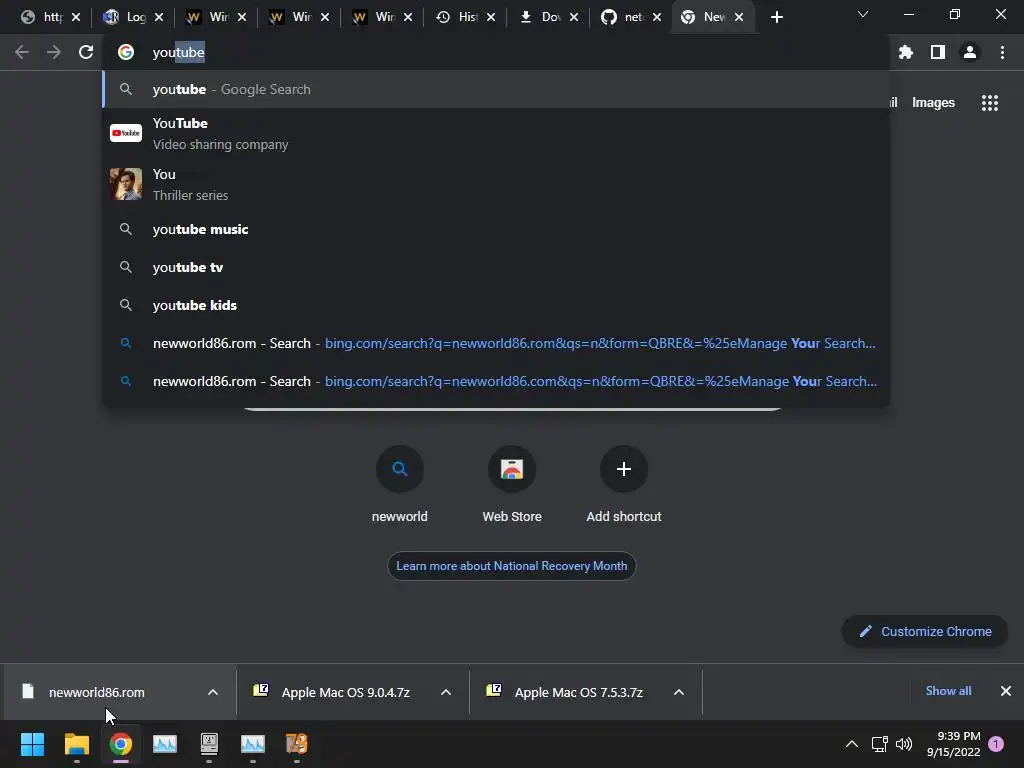Open Apple Mac OS 9.0.4.7z download

tap(345, 692)
